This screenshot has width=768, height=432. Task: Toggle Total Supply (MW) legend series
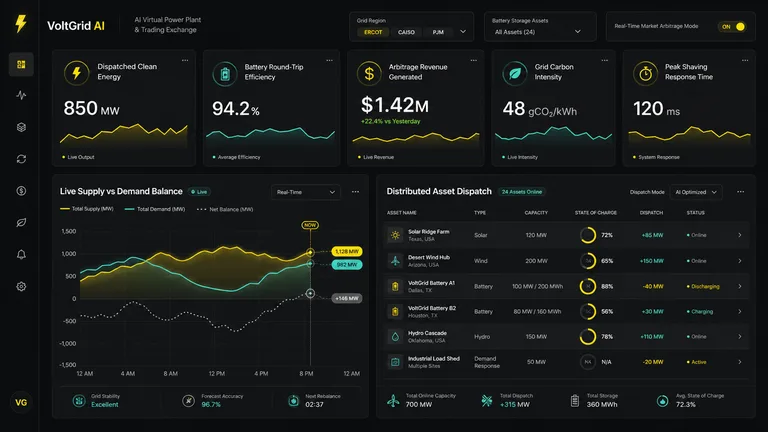pos(87,209)
